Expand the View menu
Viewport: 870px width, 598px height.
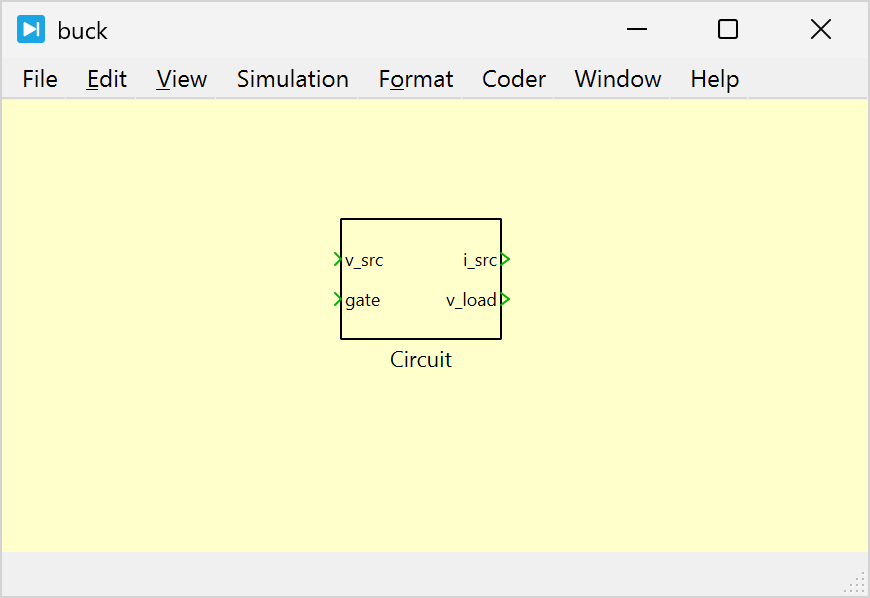coord(182,79)
